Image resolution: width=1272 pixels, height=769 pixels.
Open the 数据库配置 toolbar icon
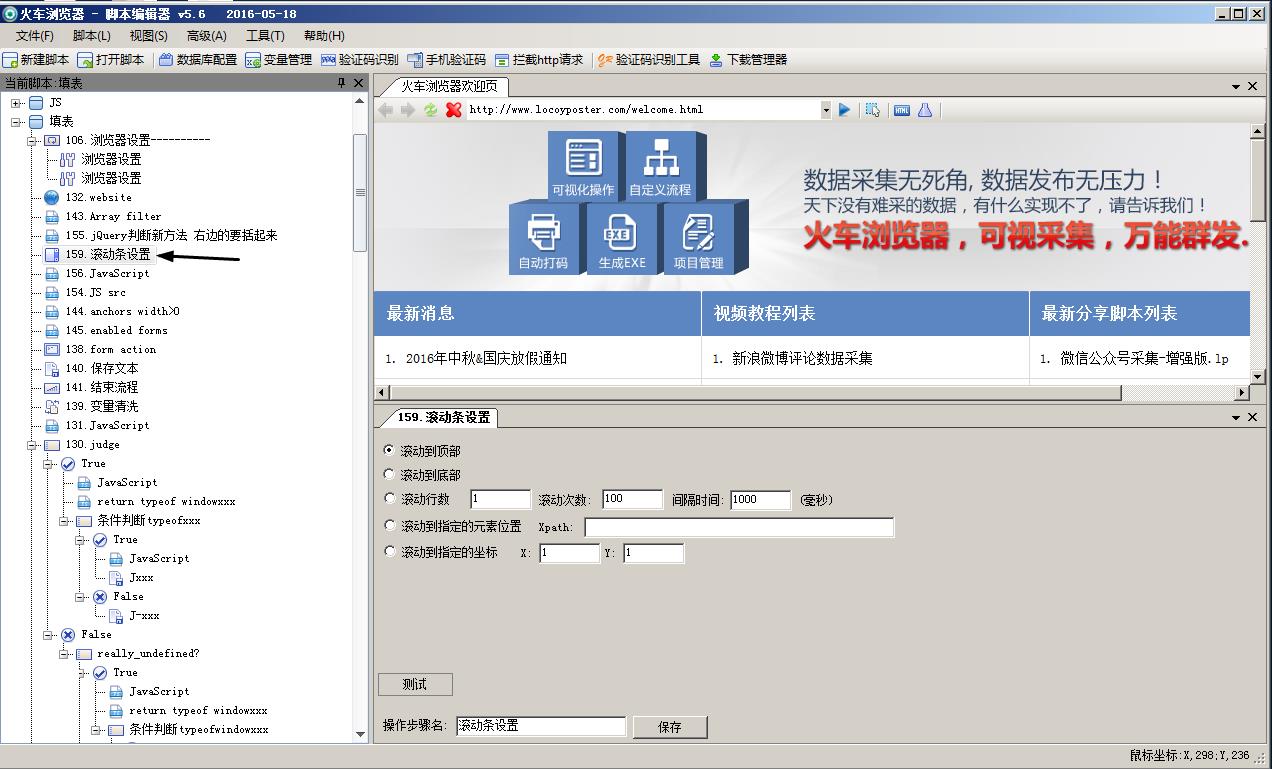(166, 60)
